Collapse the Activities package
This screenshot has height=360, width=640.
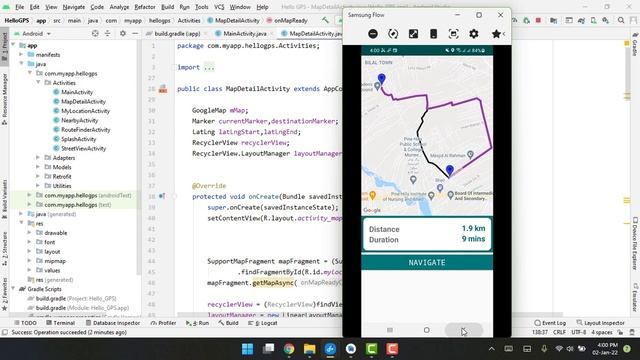(x=38, y=82)
